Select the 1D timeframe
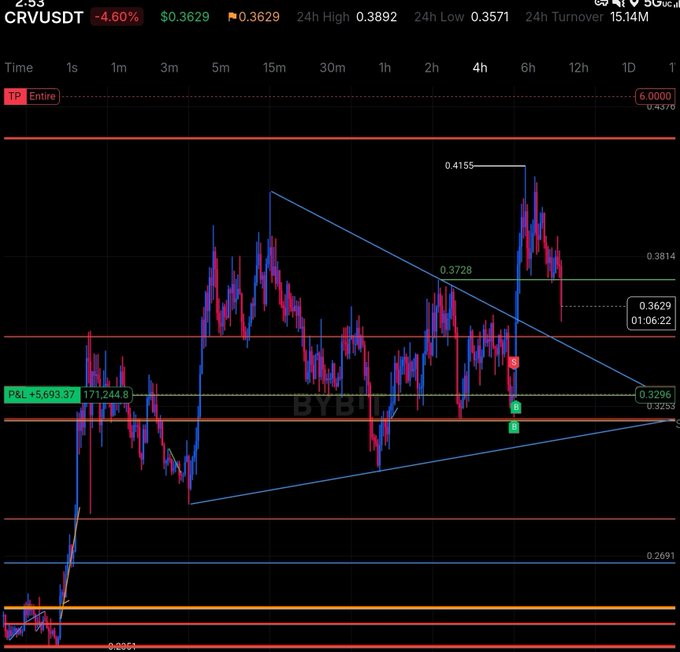Viewport: 680px width, 652px height. coord(628,68)
